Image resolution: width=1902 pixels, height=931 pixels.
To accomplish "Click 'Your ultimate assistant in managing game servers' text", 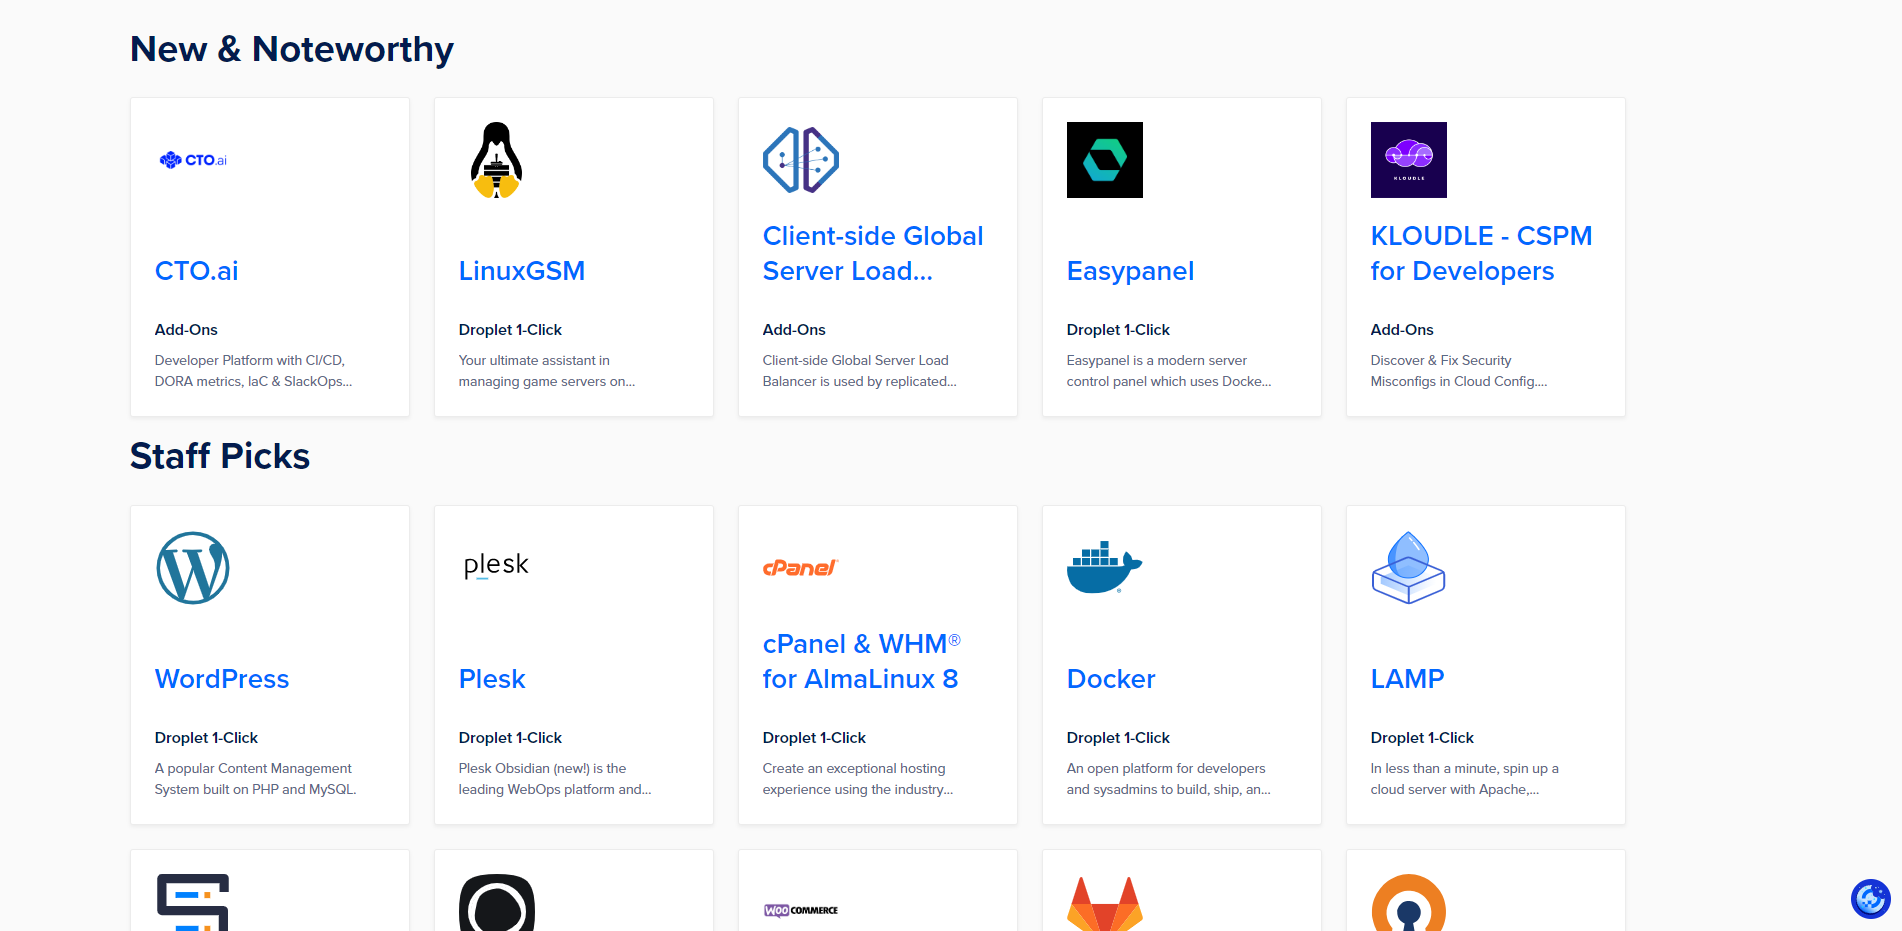I will click(547, 371).
